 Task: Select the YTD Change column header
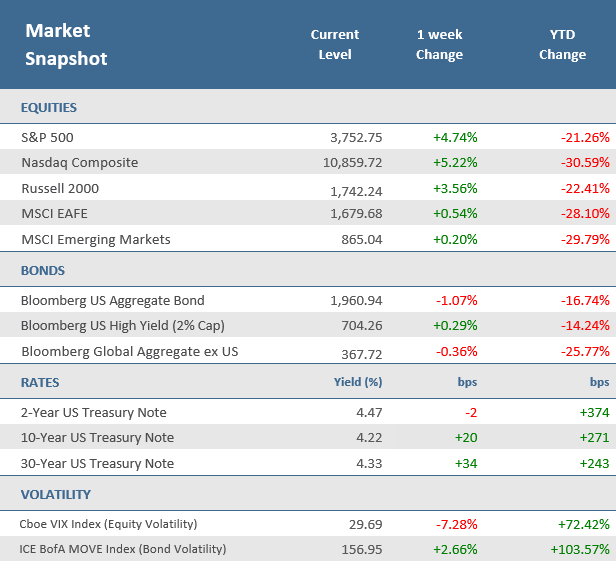(562, 44)
